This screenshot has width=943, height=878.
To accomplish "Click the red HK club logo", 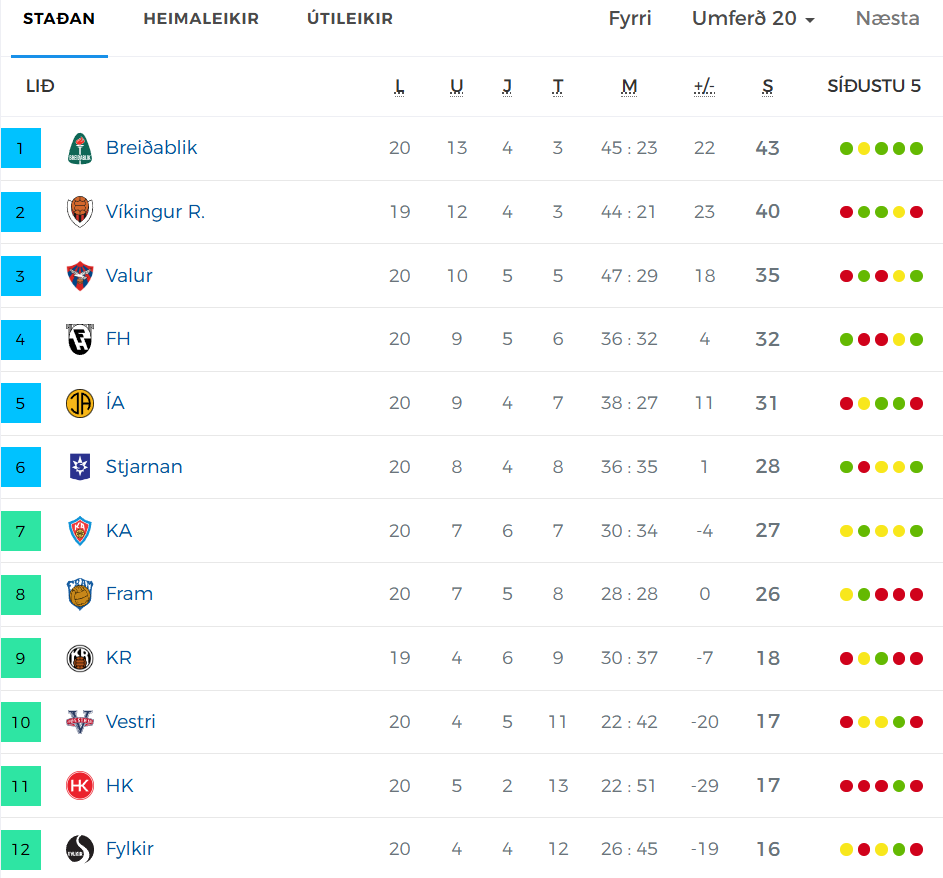I will pyautogui.click(x=80, y=786).
